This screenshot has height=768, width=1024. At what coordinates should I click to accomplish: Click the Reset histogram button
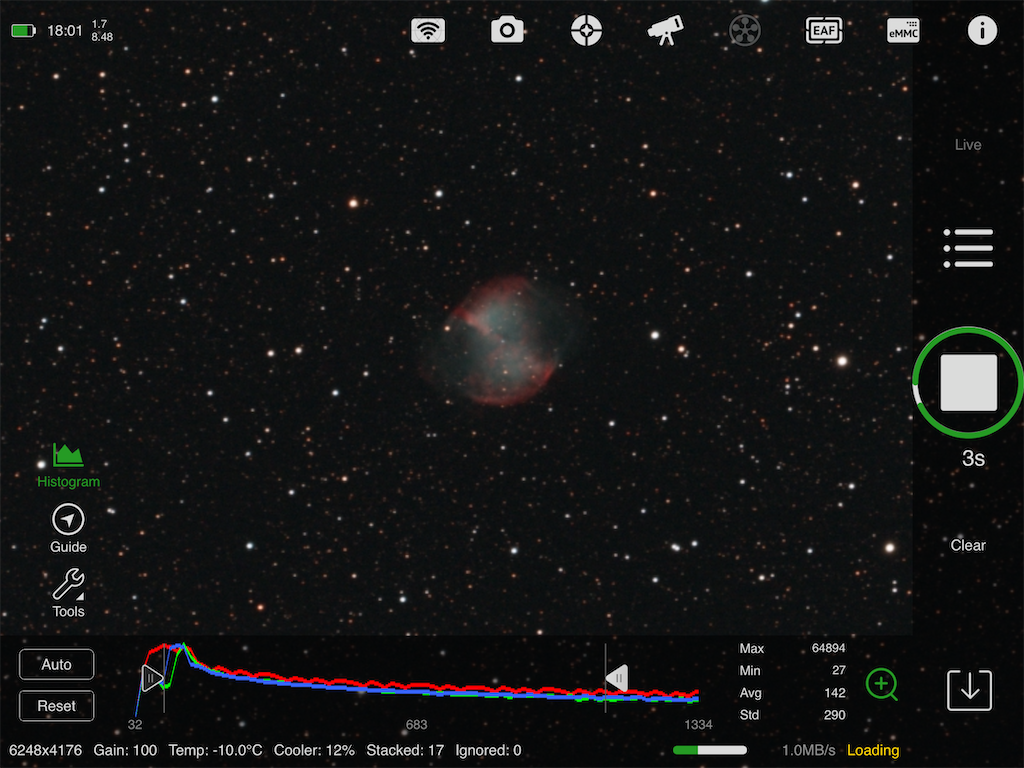coord(57,706)
